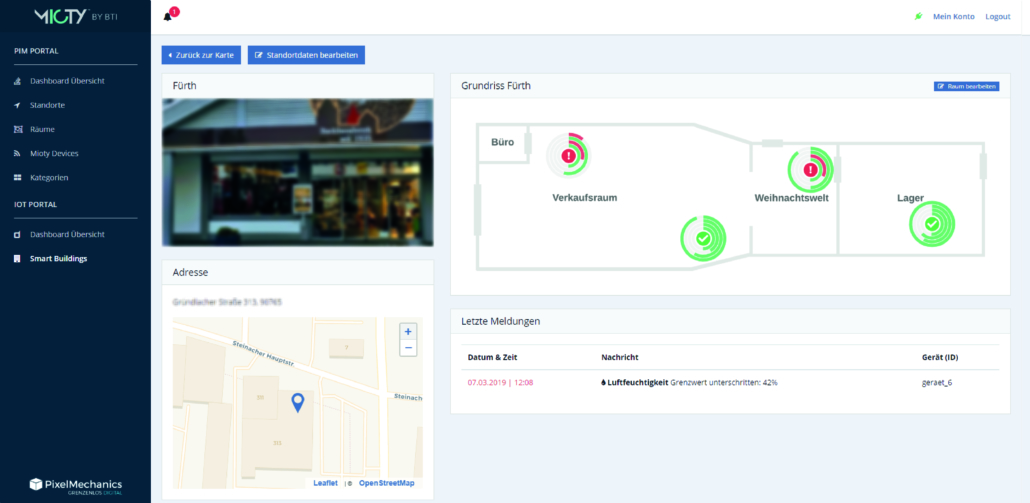
Task: Click the Lager green check sensor icon
Action: [x=931, y=225]
